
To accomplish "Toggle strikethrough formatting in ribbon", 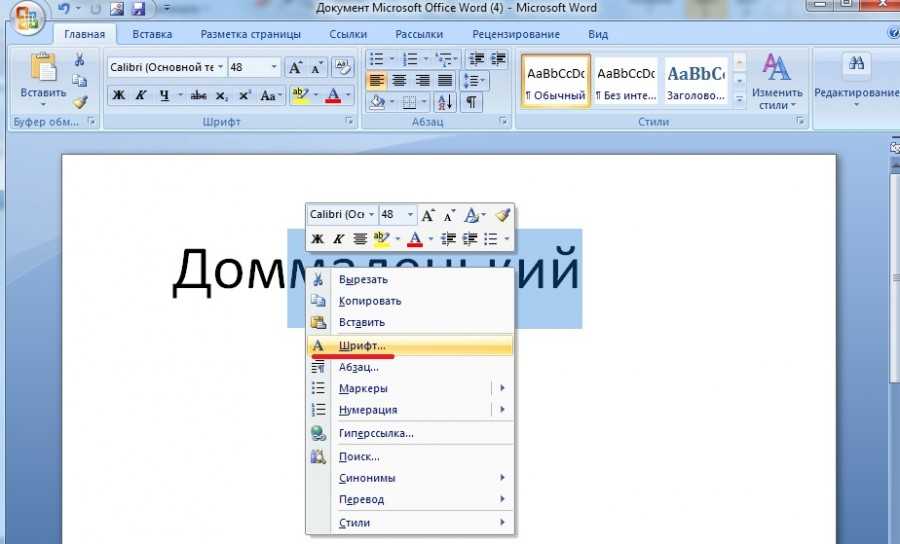I will pos(198,96).
